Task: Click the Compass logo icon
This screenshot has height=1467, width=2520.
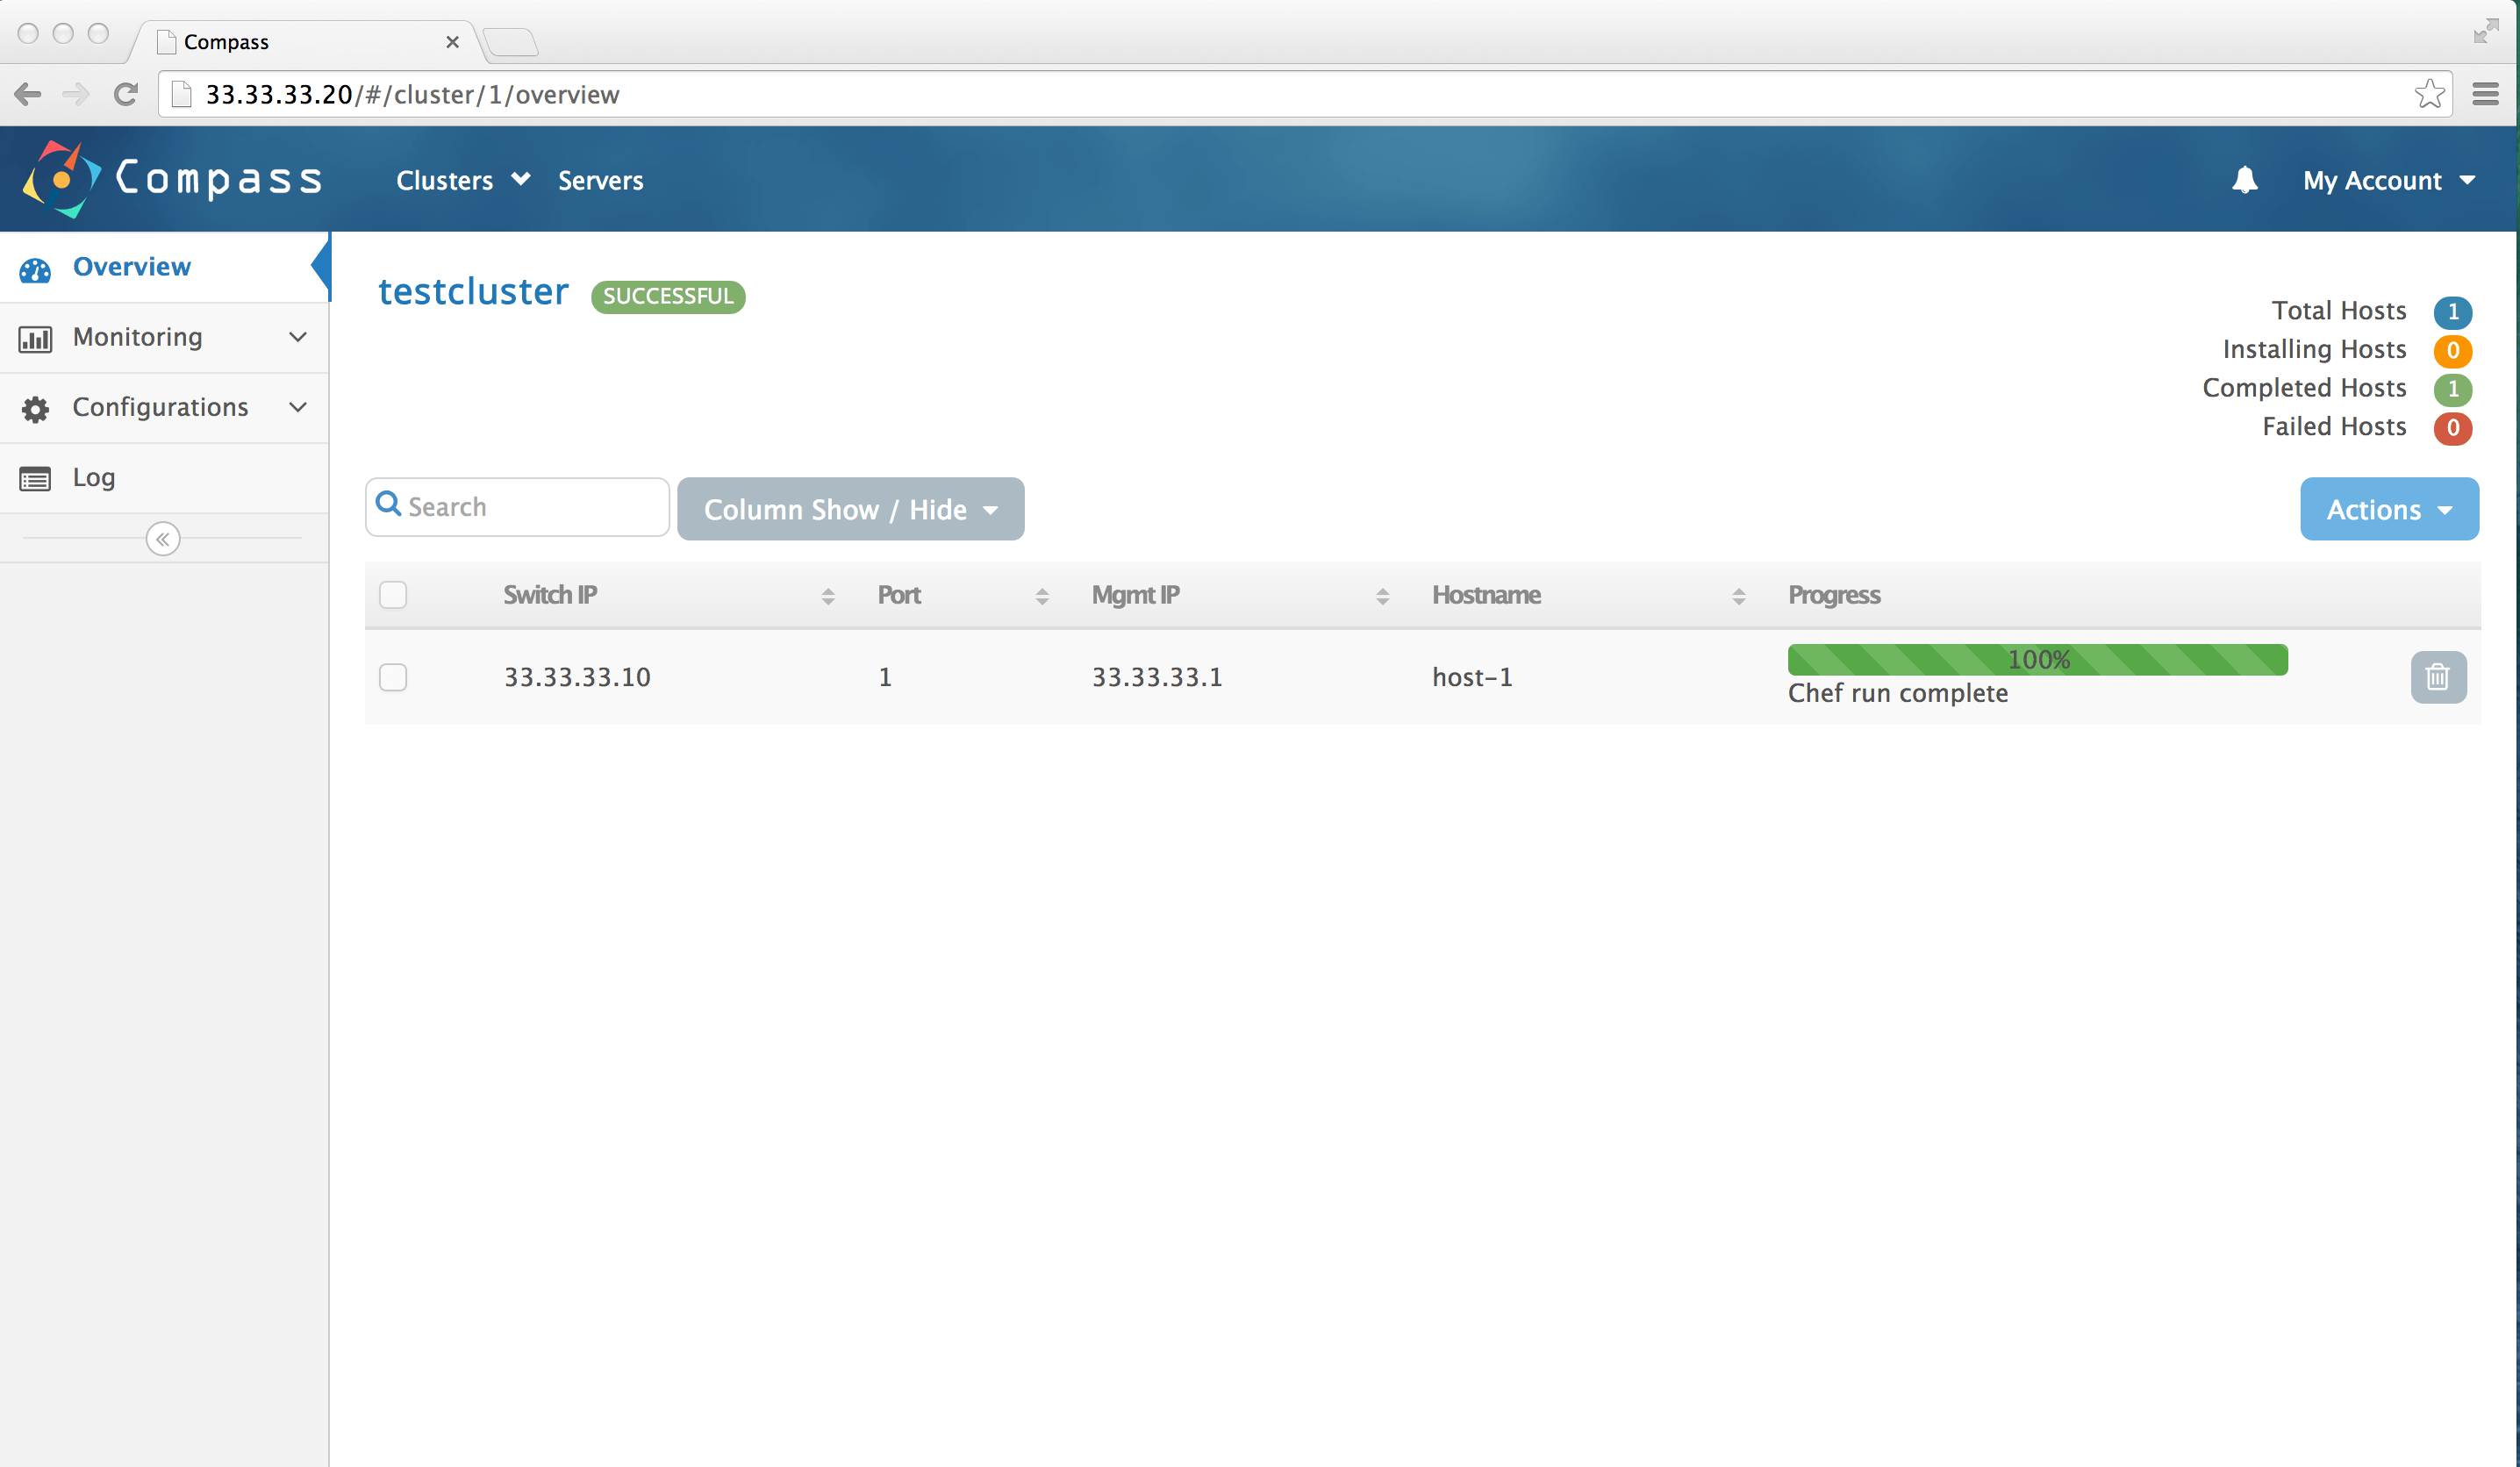Action: 62,180
